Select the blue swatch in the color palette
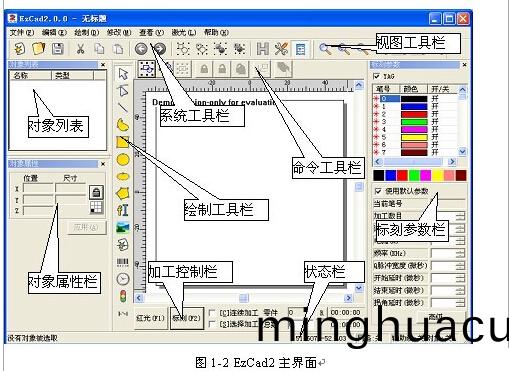Viewport: 509px width, 371px height. [390, 175]
